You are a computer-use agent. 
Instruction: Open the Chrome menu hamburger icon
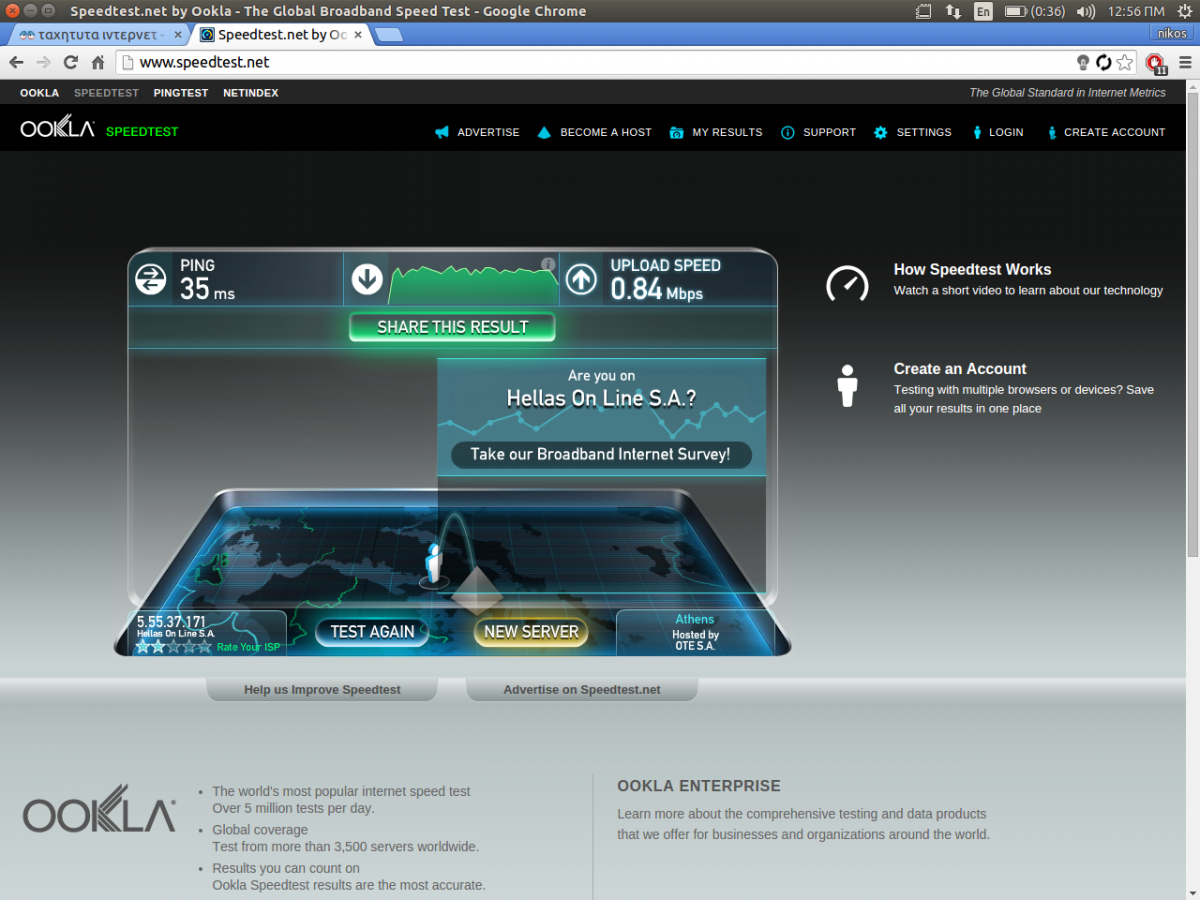pos(1185,62)
